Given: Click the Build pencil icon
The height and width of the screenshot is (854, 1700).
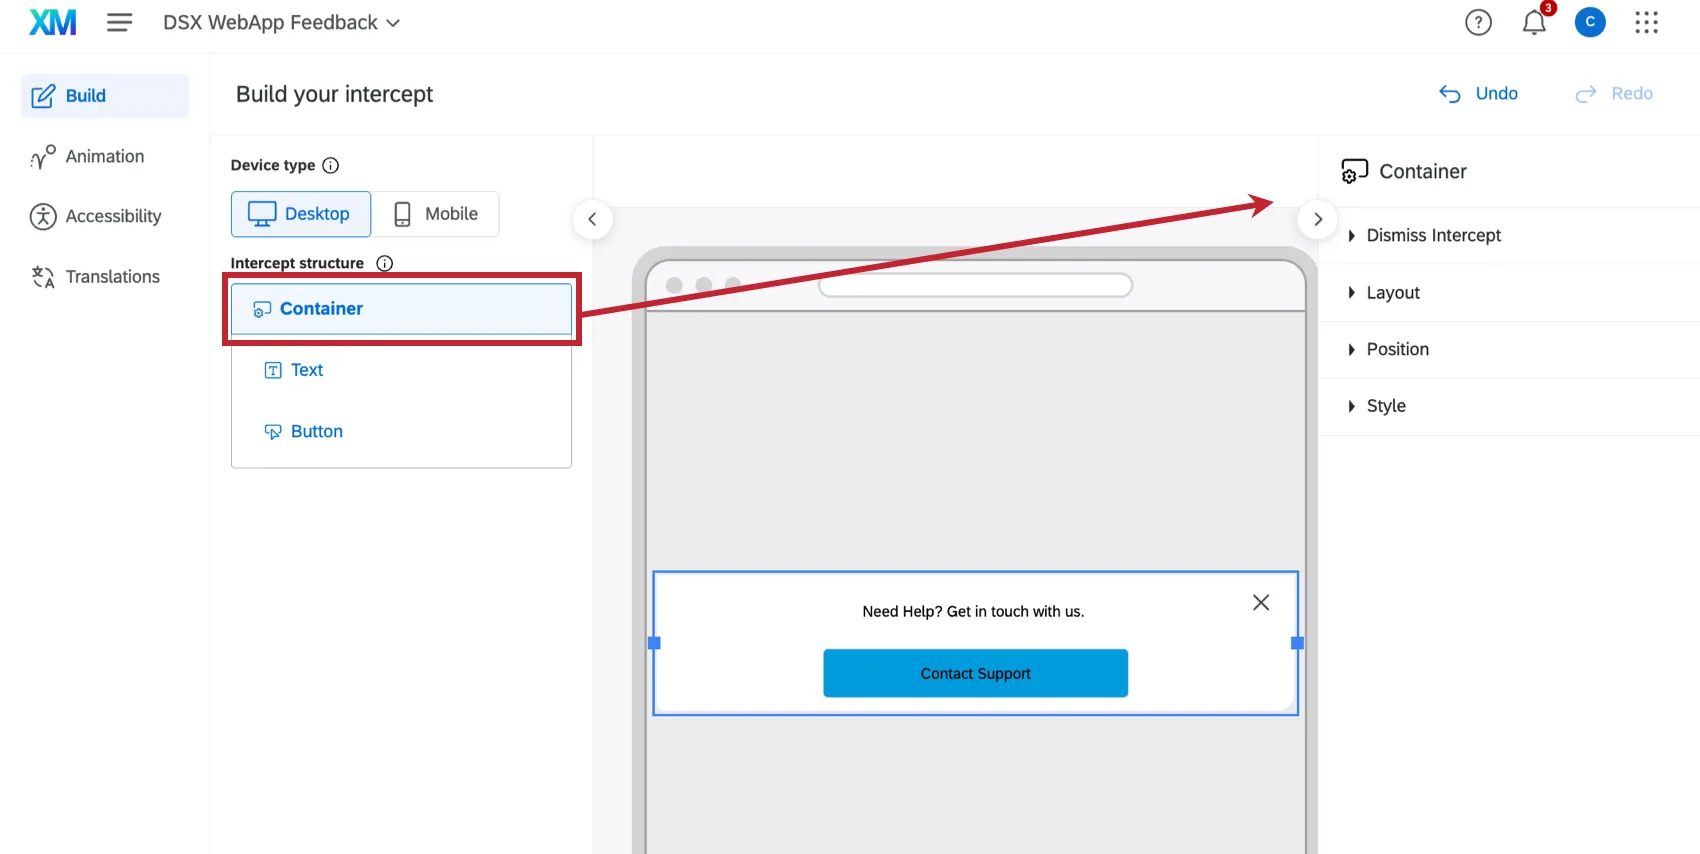Looking at the screenshot, I should (x=43, y=96).
